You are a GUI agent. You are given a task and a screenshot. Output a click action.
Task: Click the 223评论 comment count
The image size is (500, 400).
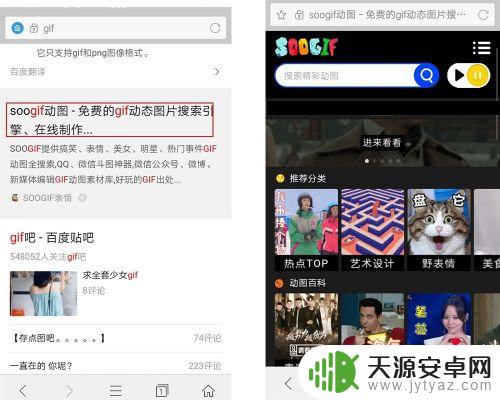point(205,366)
